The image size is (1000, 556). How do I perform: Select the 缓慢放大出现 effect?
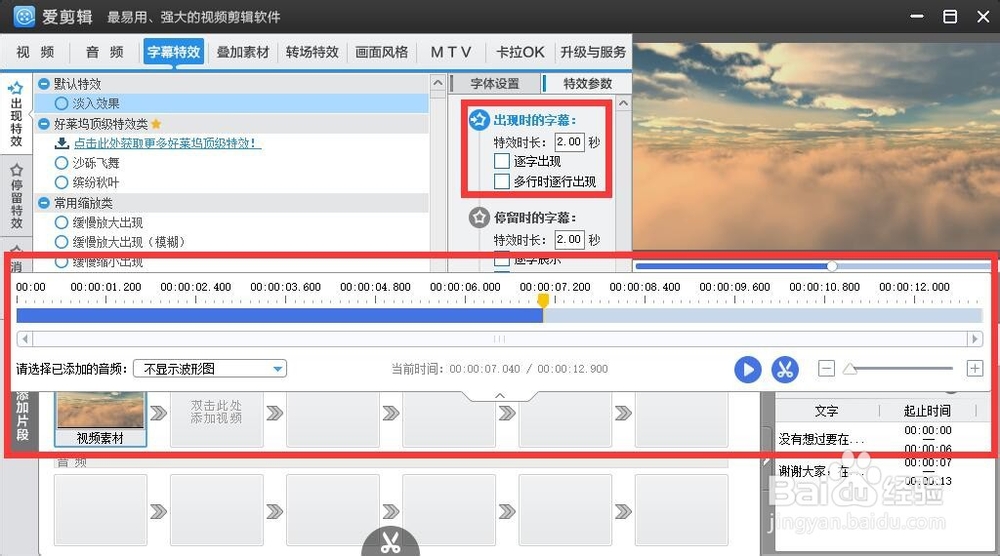tap(61, 223)
